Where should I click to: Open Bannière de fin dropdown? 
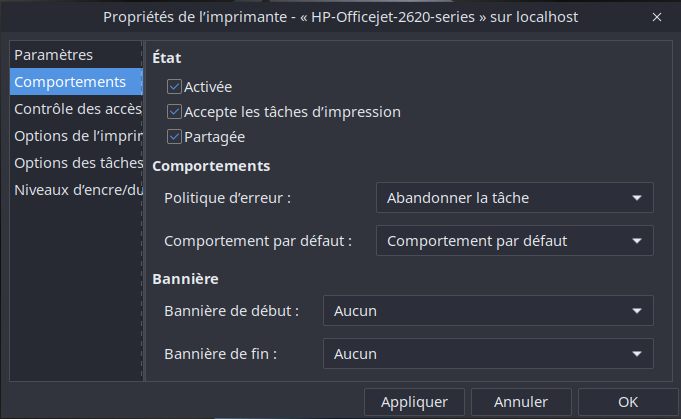click(x=487, y=354)
